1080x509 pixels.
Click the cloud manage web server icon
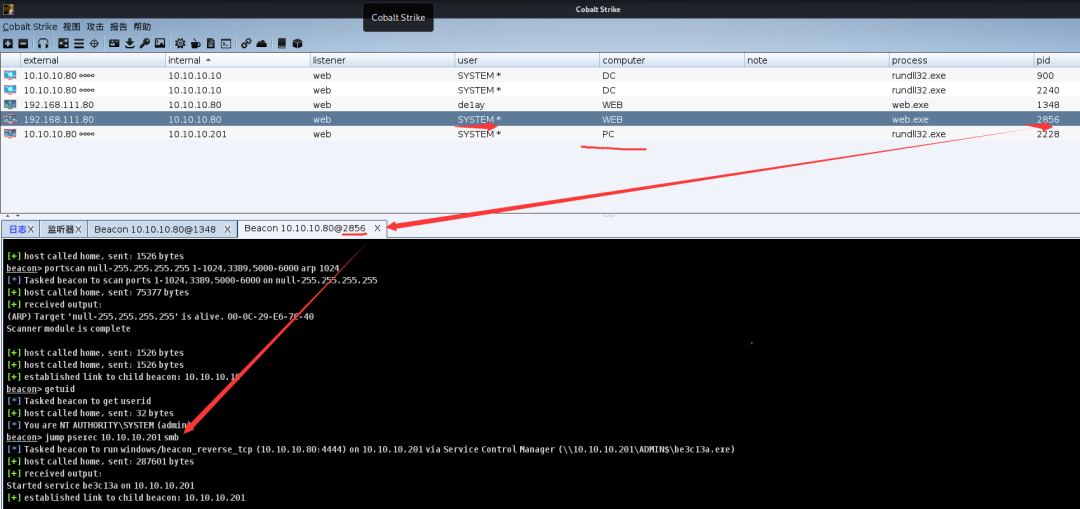coord(262,43)
